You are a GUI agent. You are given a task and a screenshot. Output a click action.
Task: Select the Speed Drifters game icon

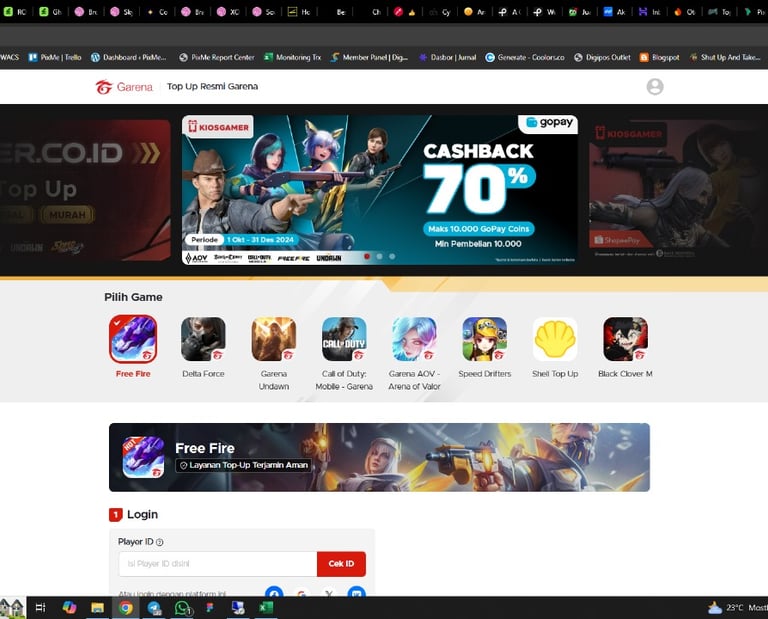tap(485, 339)
